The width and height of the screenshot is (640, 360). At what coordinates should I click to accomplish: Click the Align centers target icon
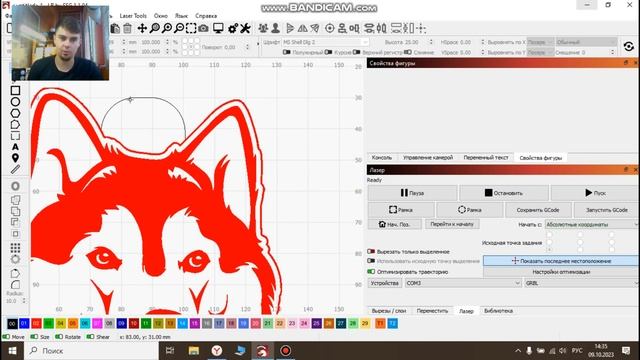pos(329,28)
